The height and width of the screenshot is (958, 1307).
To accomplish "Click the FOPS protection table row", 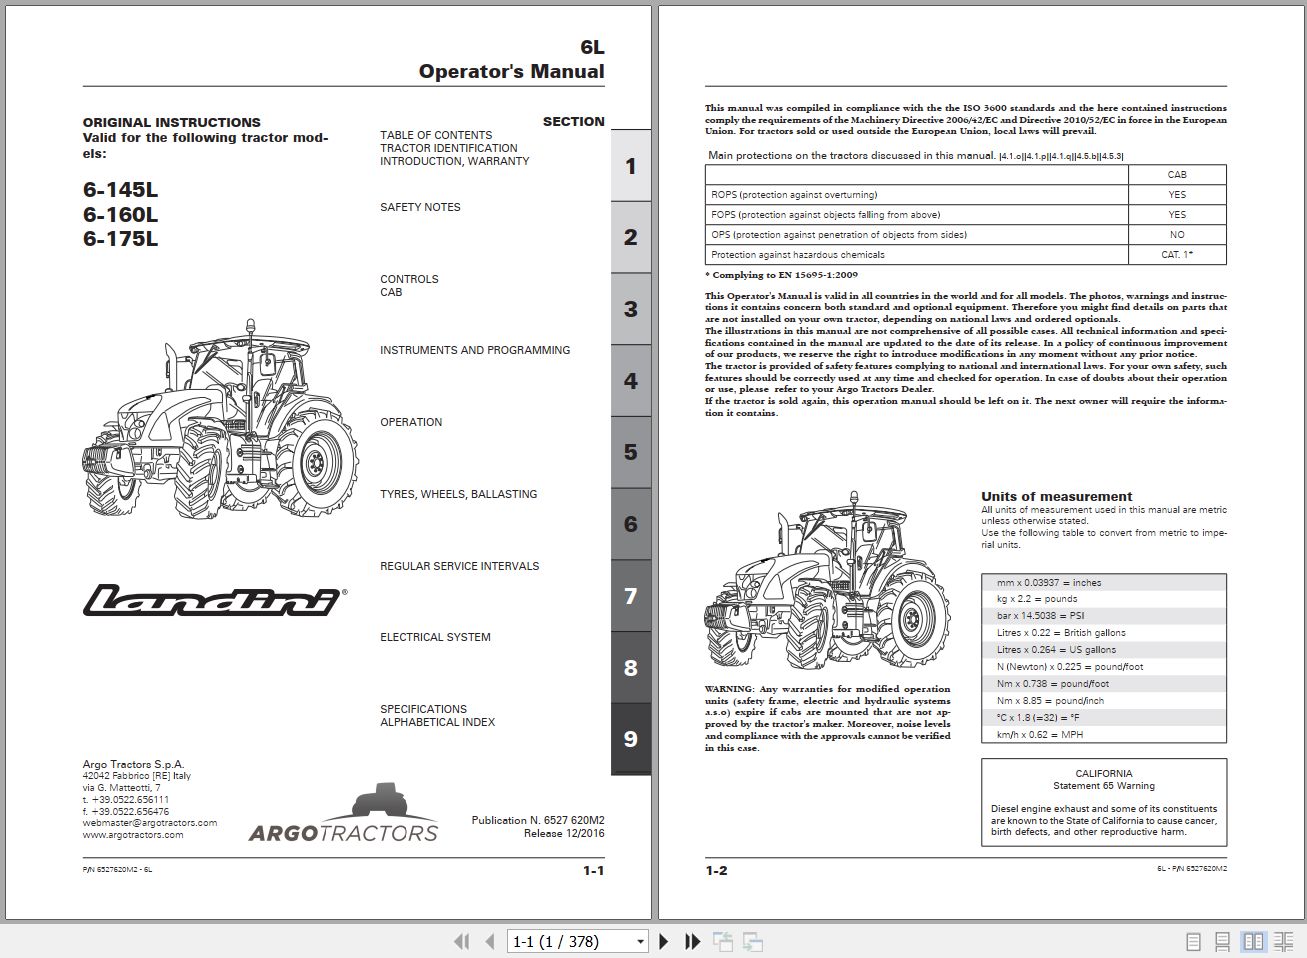I will coord(966,215).
